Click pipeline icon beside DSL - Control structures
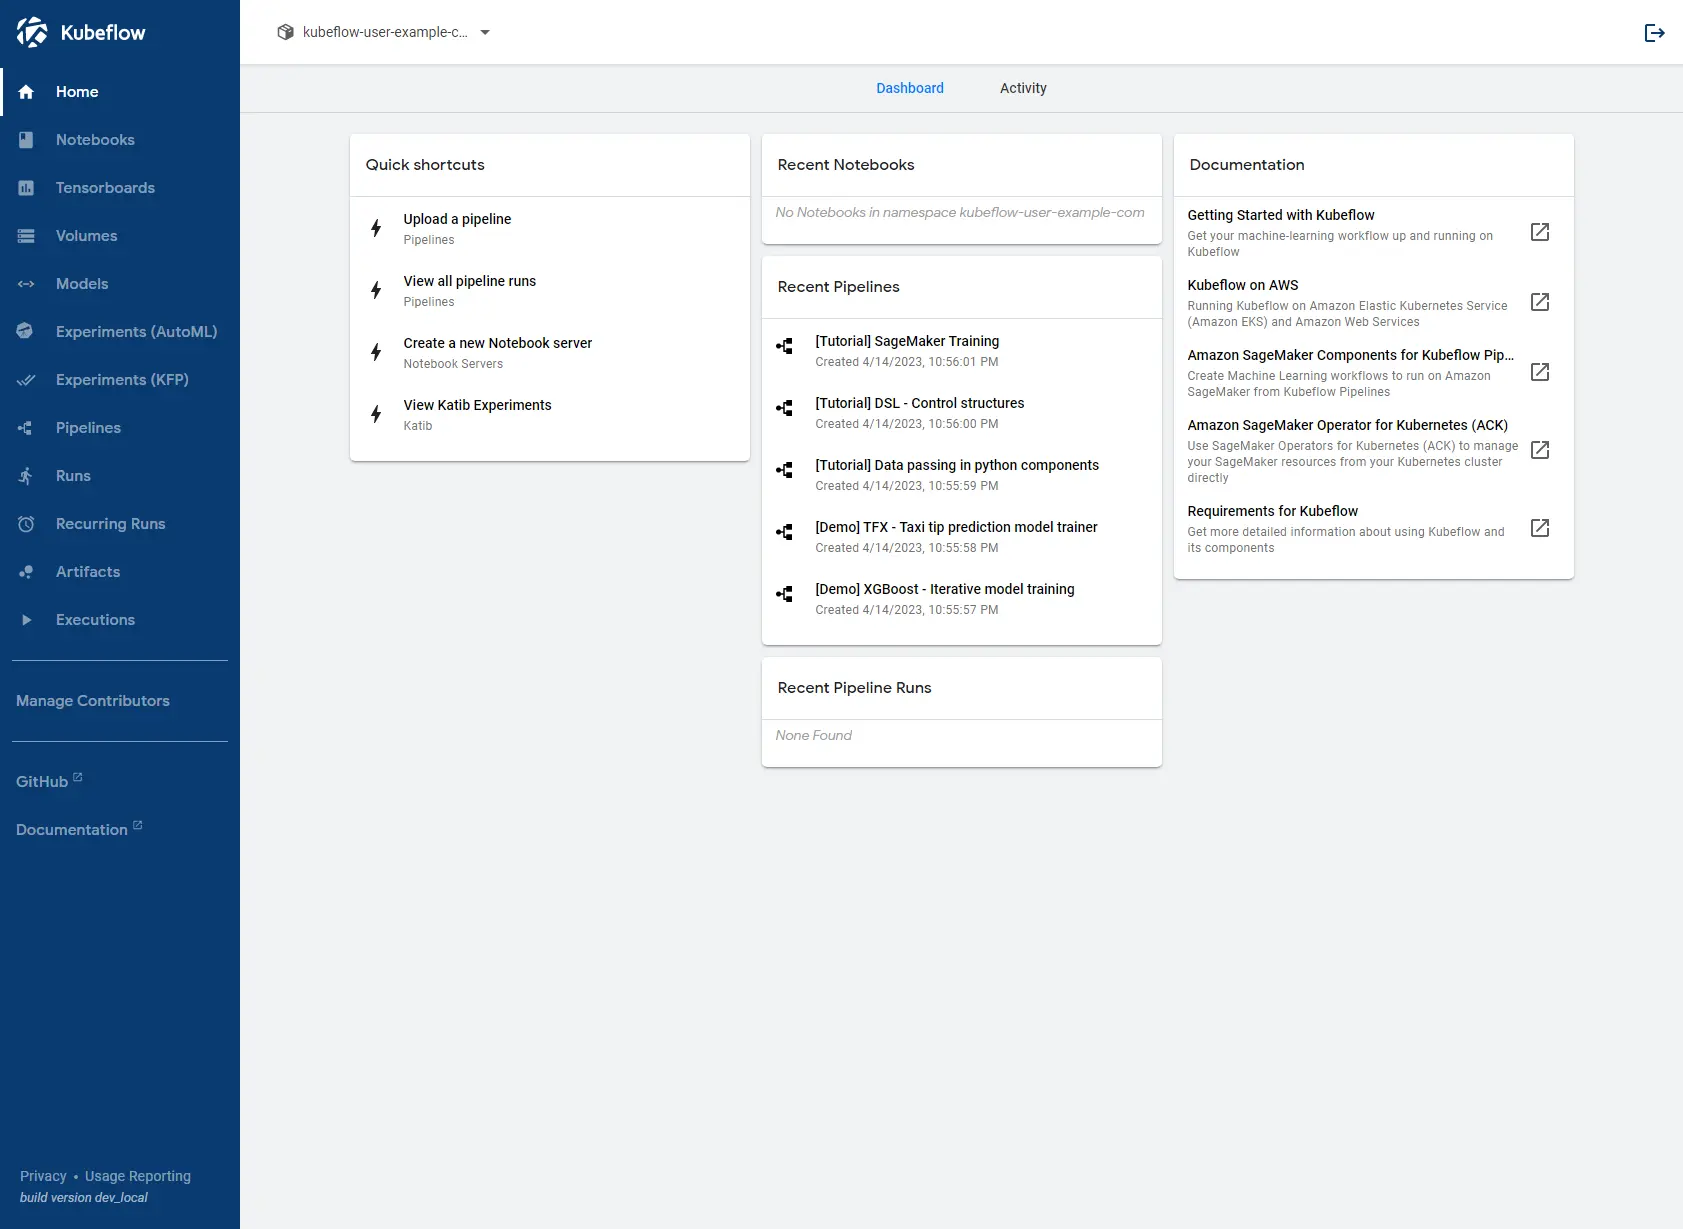The image size is (1683, 1229). click(785, 408)
